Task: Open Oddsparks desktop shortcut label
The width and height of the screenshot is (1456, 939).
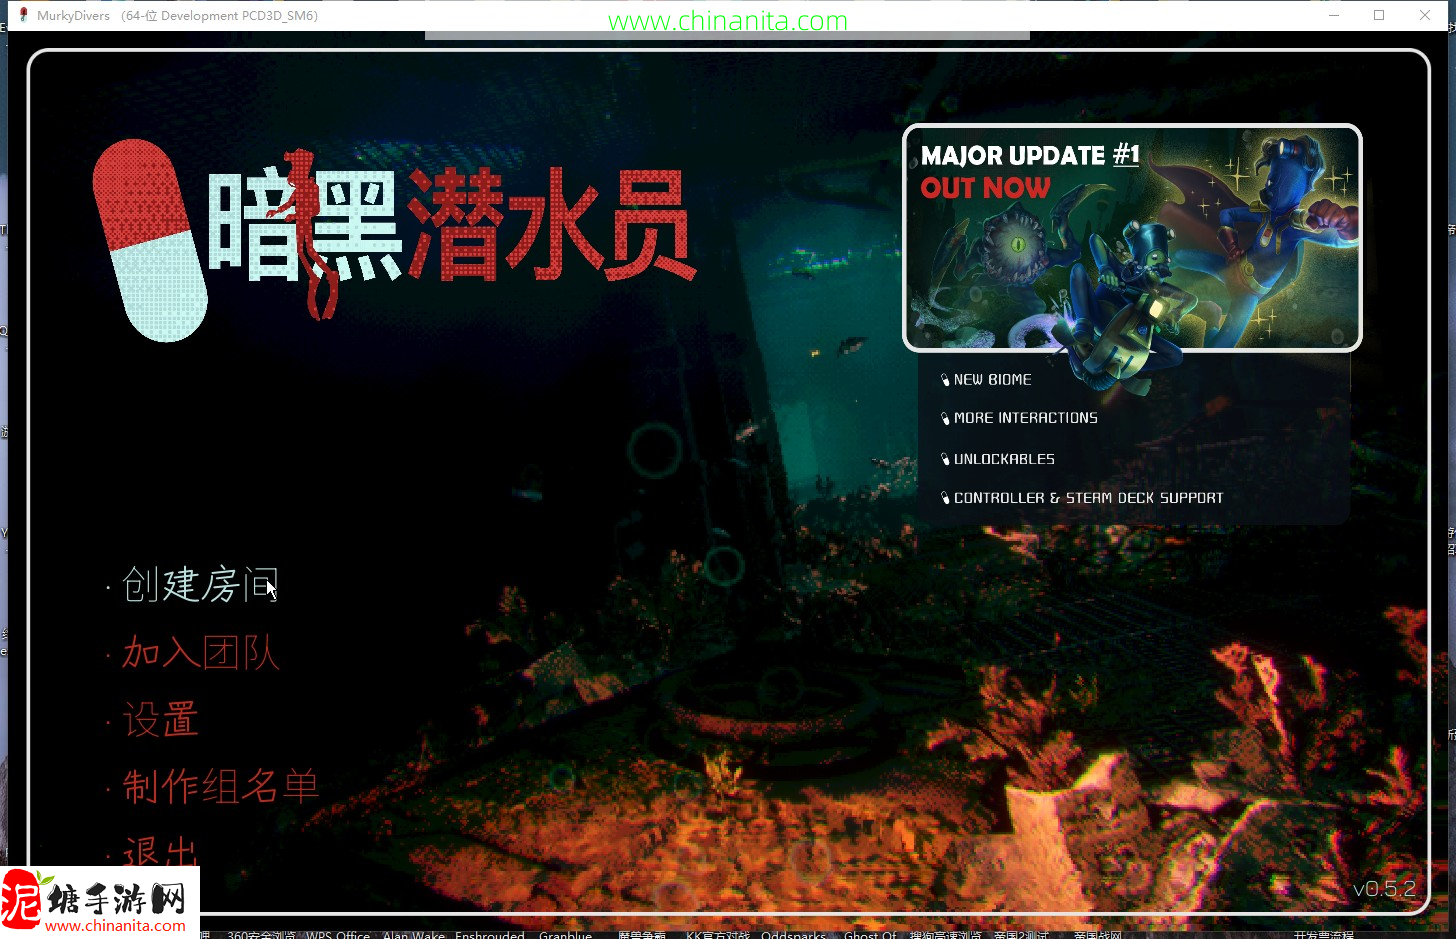Action: coord(793,934)
